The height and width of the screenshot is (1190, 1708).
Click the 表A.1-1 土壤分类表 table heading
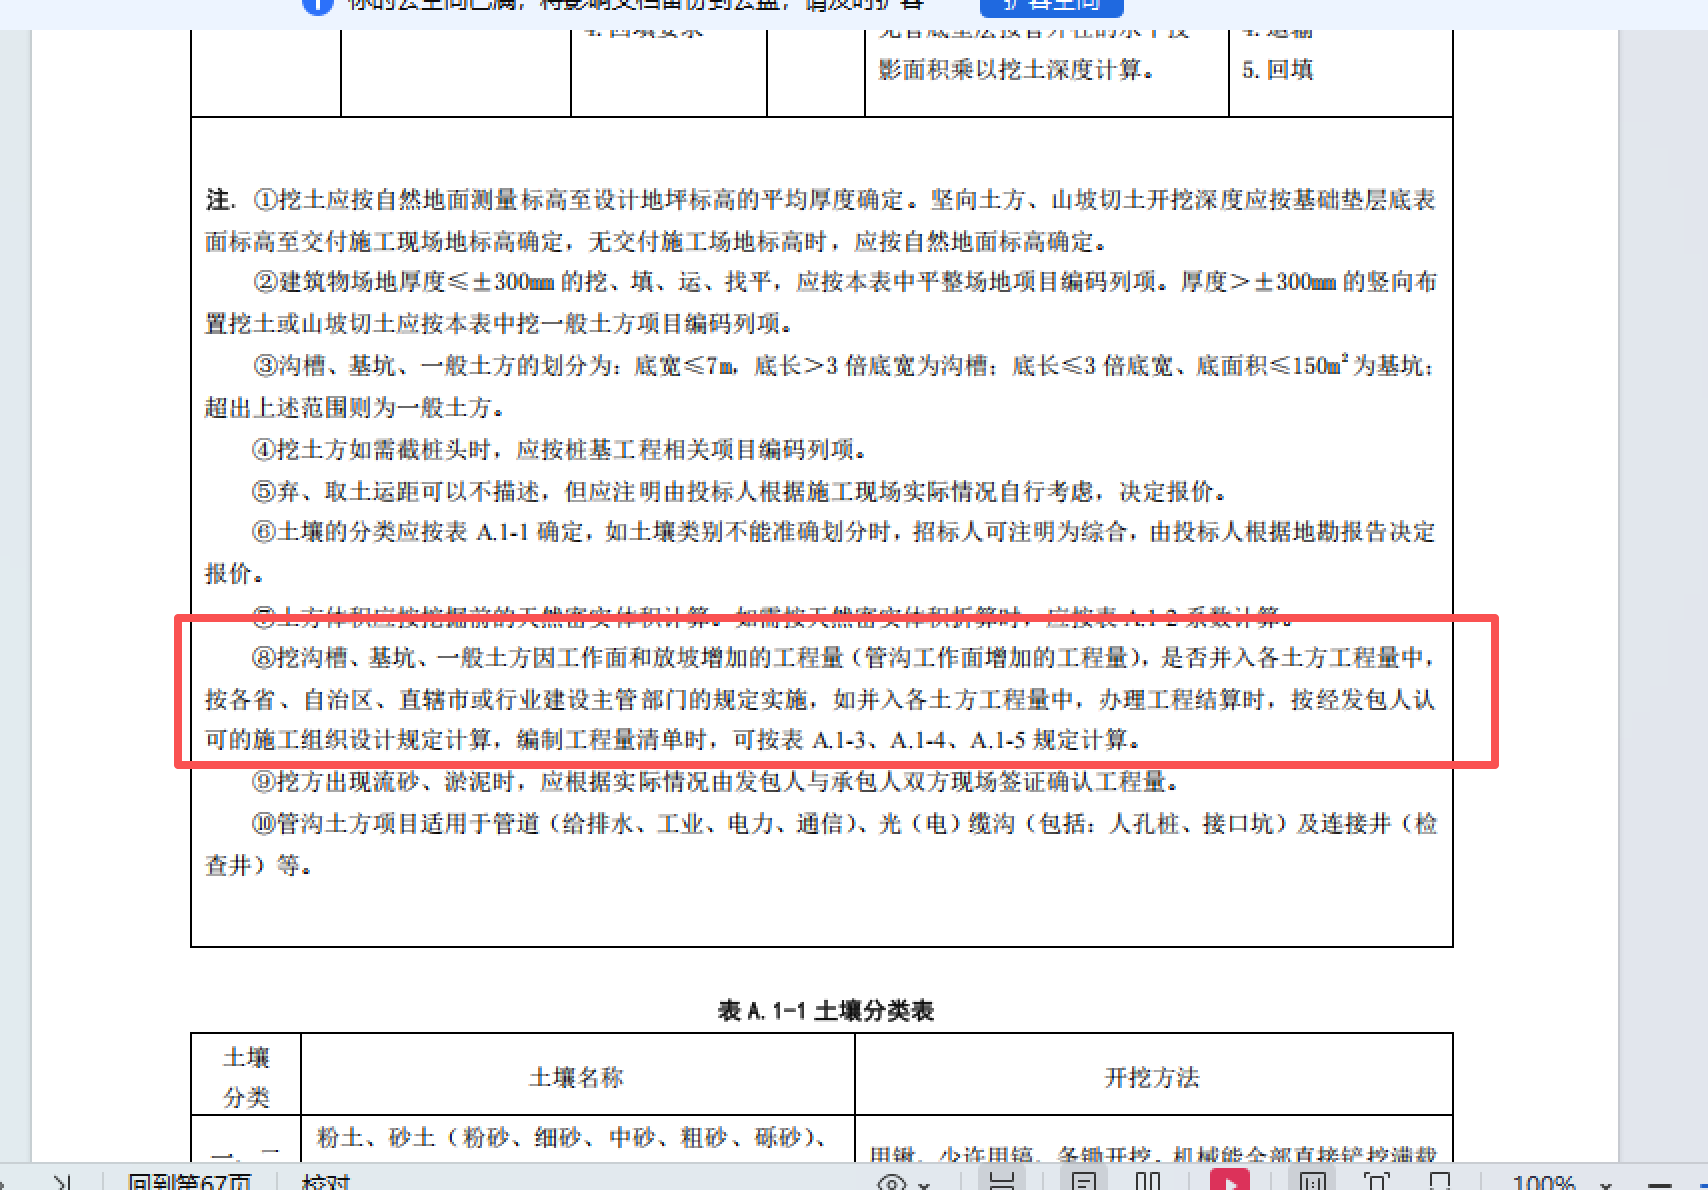click(x=827, y=1010)
